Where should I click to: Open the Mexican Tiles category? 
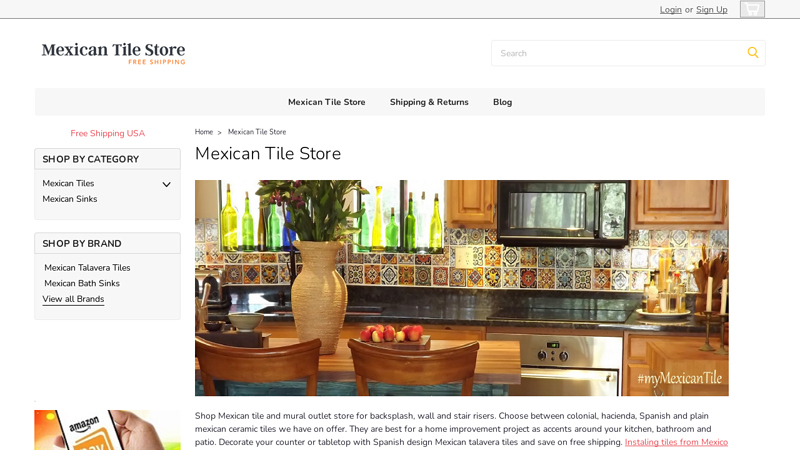click(68, 183)
